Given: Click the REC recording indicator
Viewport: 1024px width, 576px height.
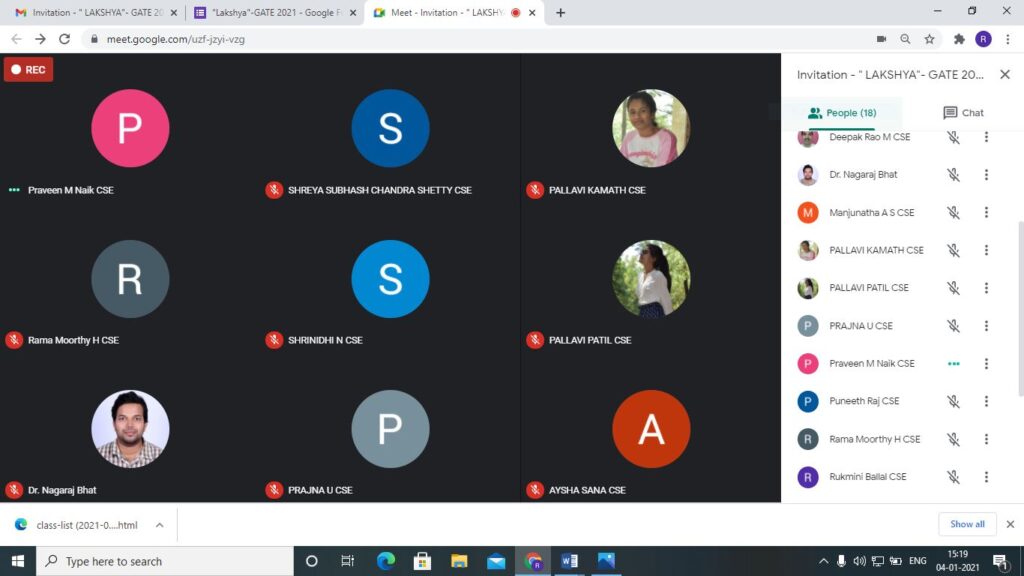Looking at the screenshot, I should click(x=28, y=70).
